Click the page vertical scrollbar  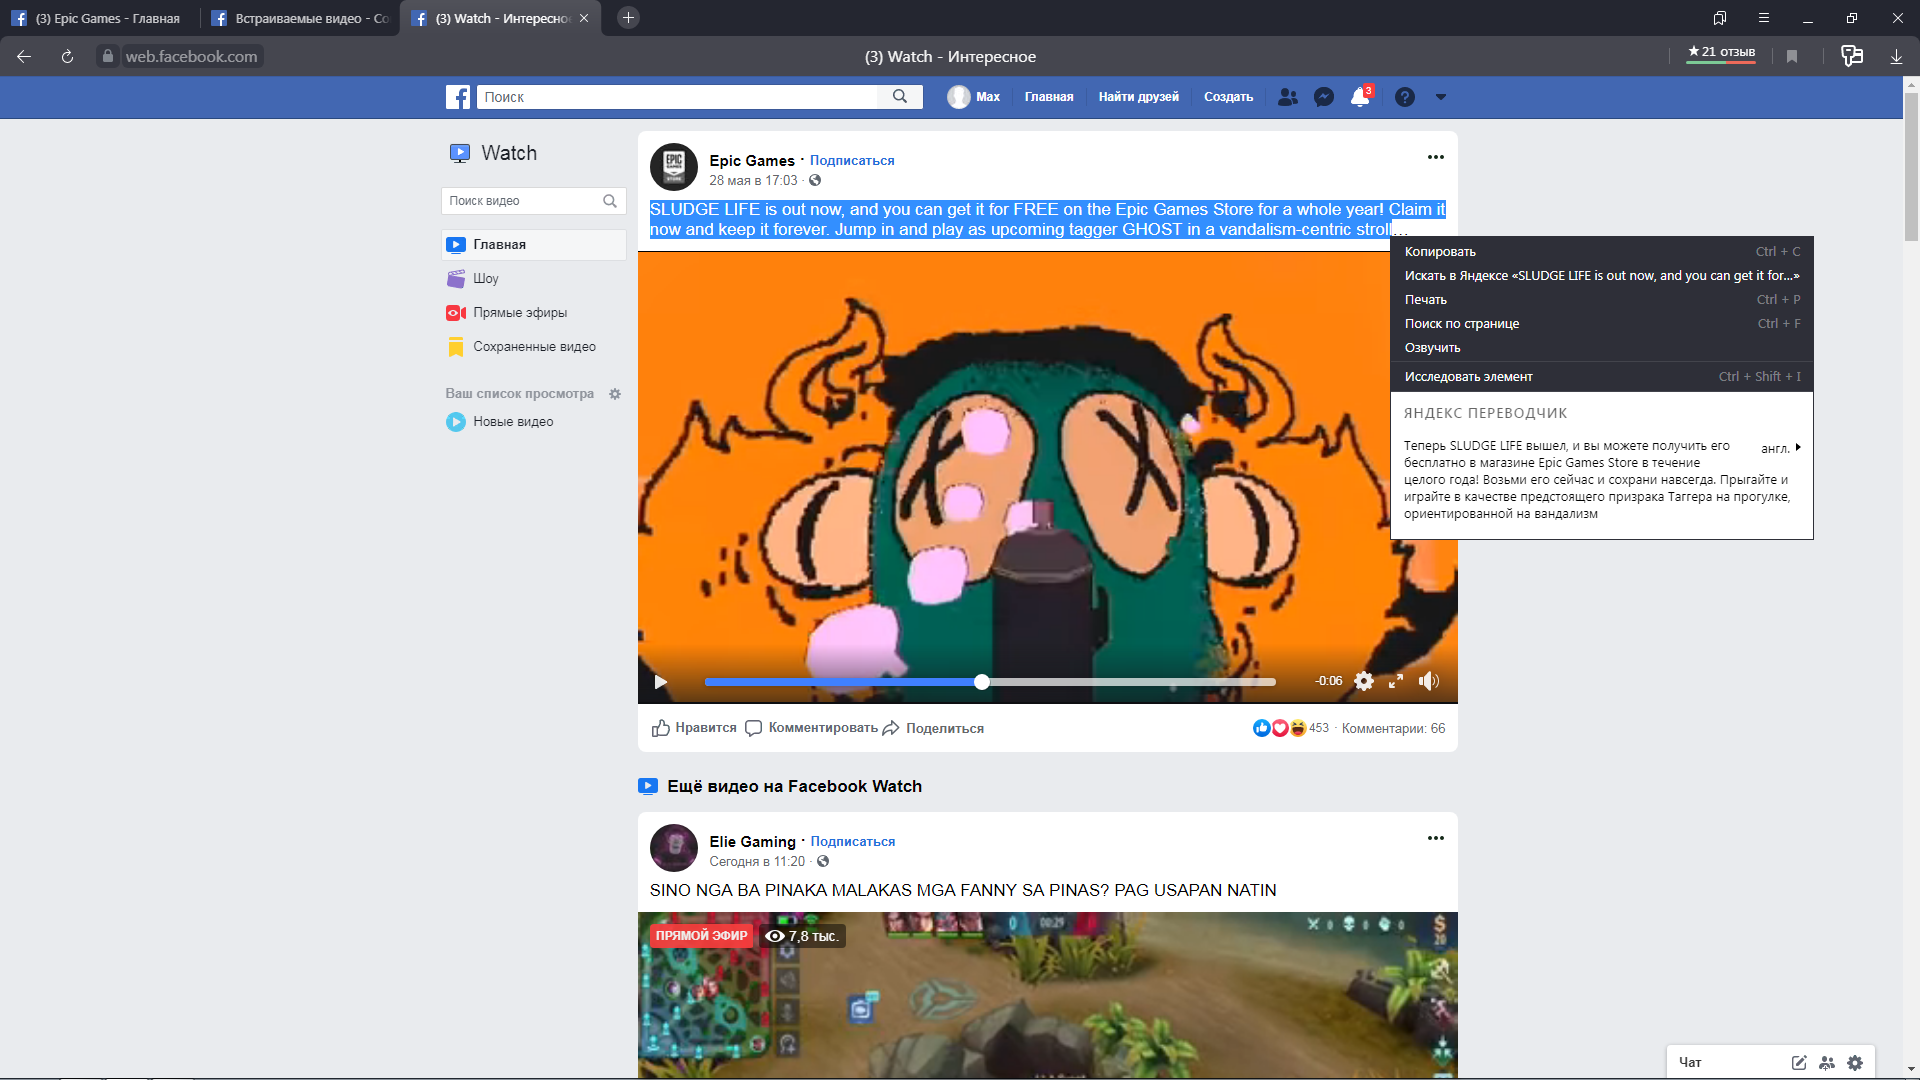pos(1911,165)
